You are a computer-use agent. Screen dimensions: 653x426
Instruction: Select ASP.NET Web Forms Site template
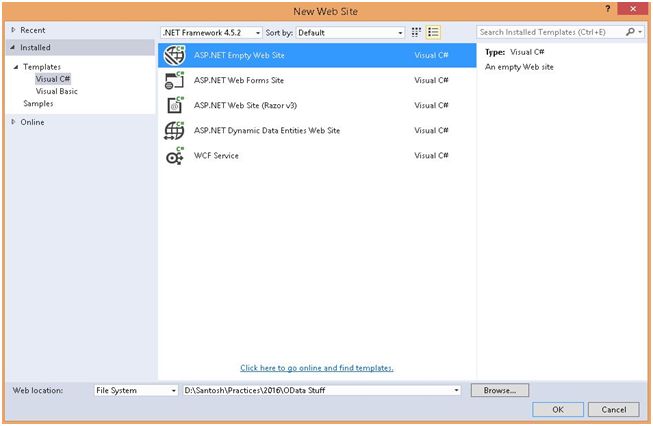(317, 80)
